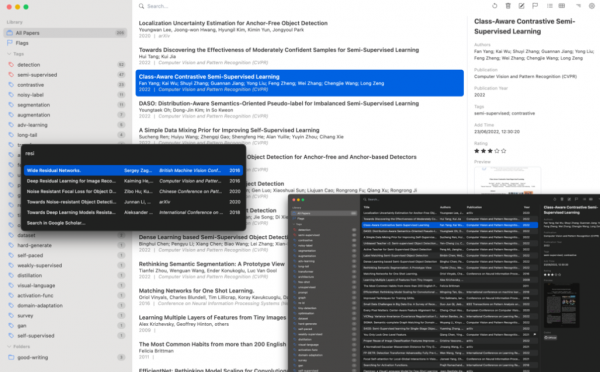
Task: Set rating to fourth star
Action: 497,151
